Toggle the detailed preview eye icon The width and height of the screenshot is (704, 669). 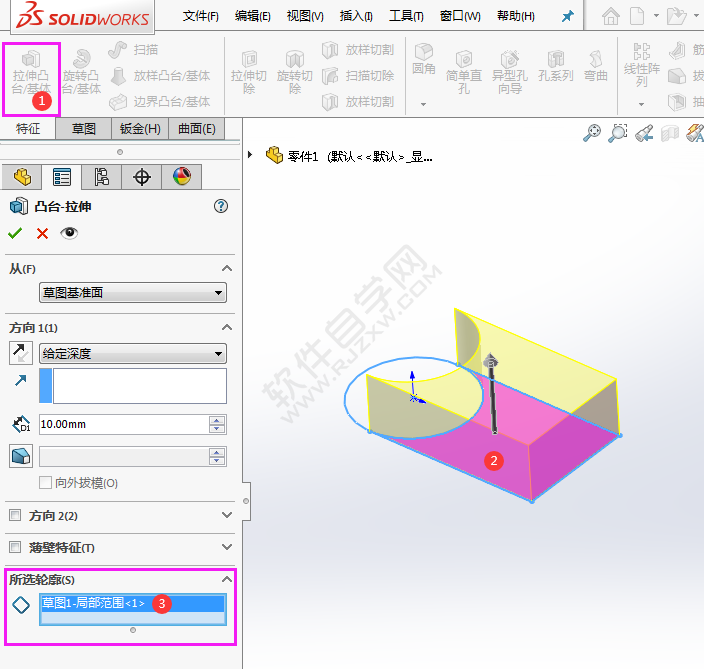69,233
